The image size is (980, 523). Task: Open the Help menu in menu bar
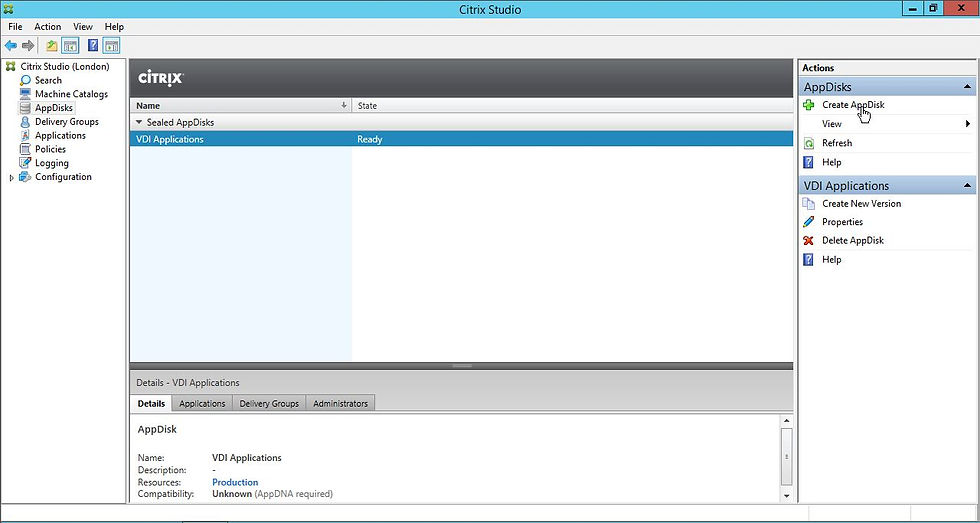pyautogui.click(x=114, y=27)
